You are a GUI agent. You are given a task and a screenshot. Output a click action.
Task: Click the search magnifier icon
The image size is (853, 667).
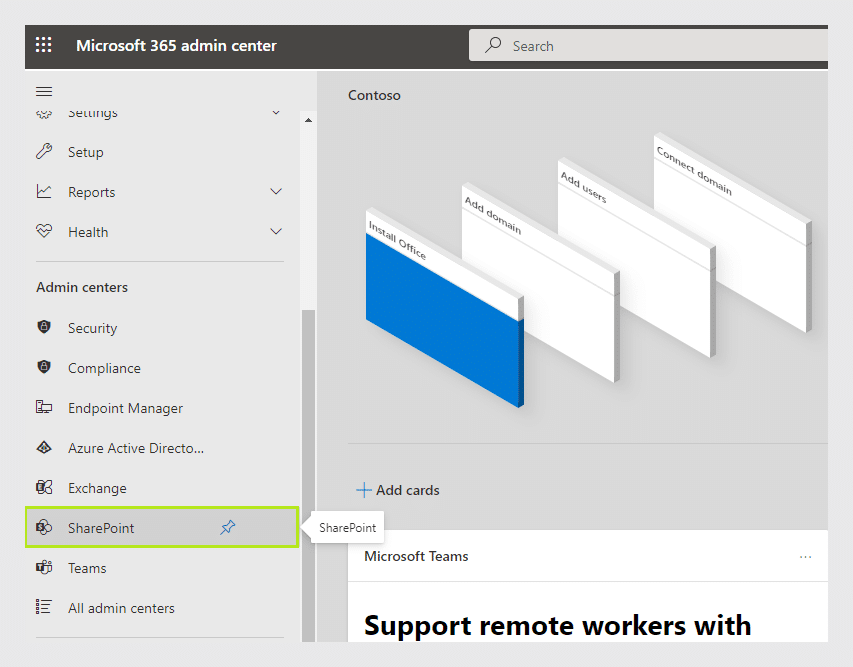493,45
